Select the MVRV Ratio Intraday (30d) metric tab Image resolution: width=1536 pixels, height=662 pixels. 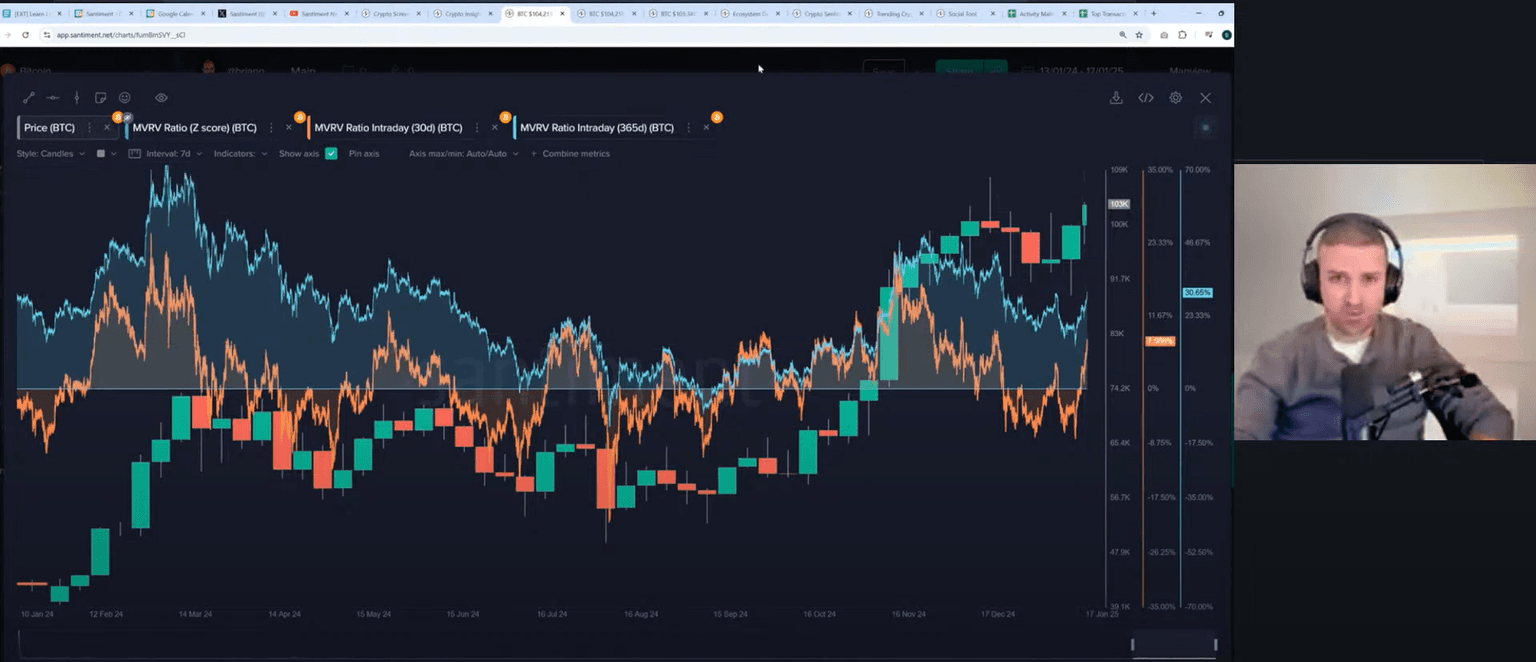388,128
